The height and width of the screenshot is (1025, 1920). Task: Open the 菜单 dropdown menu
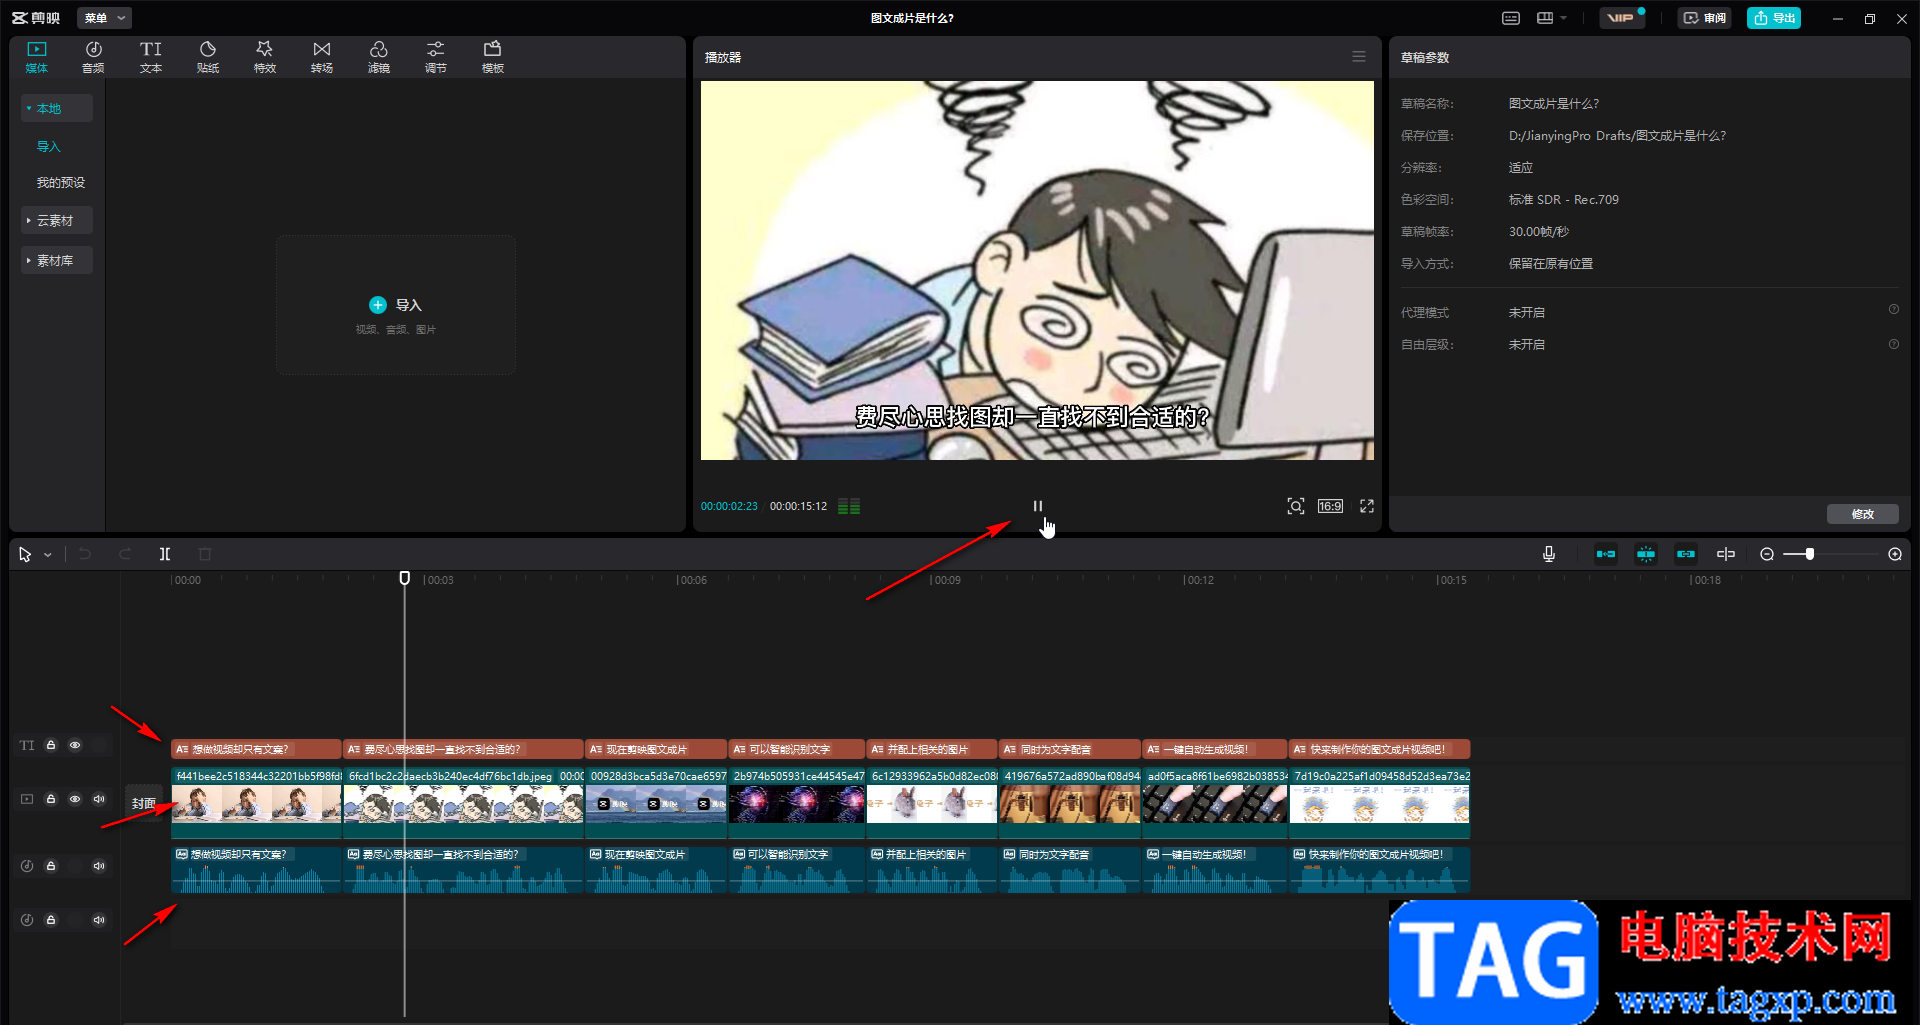click(104, 18)
